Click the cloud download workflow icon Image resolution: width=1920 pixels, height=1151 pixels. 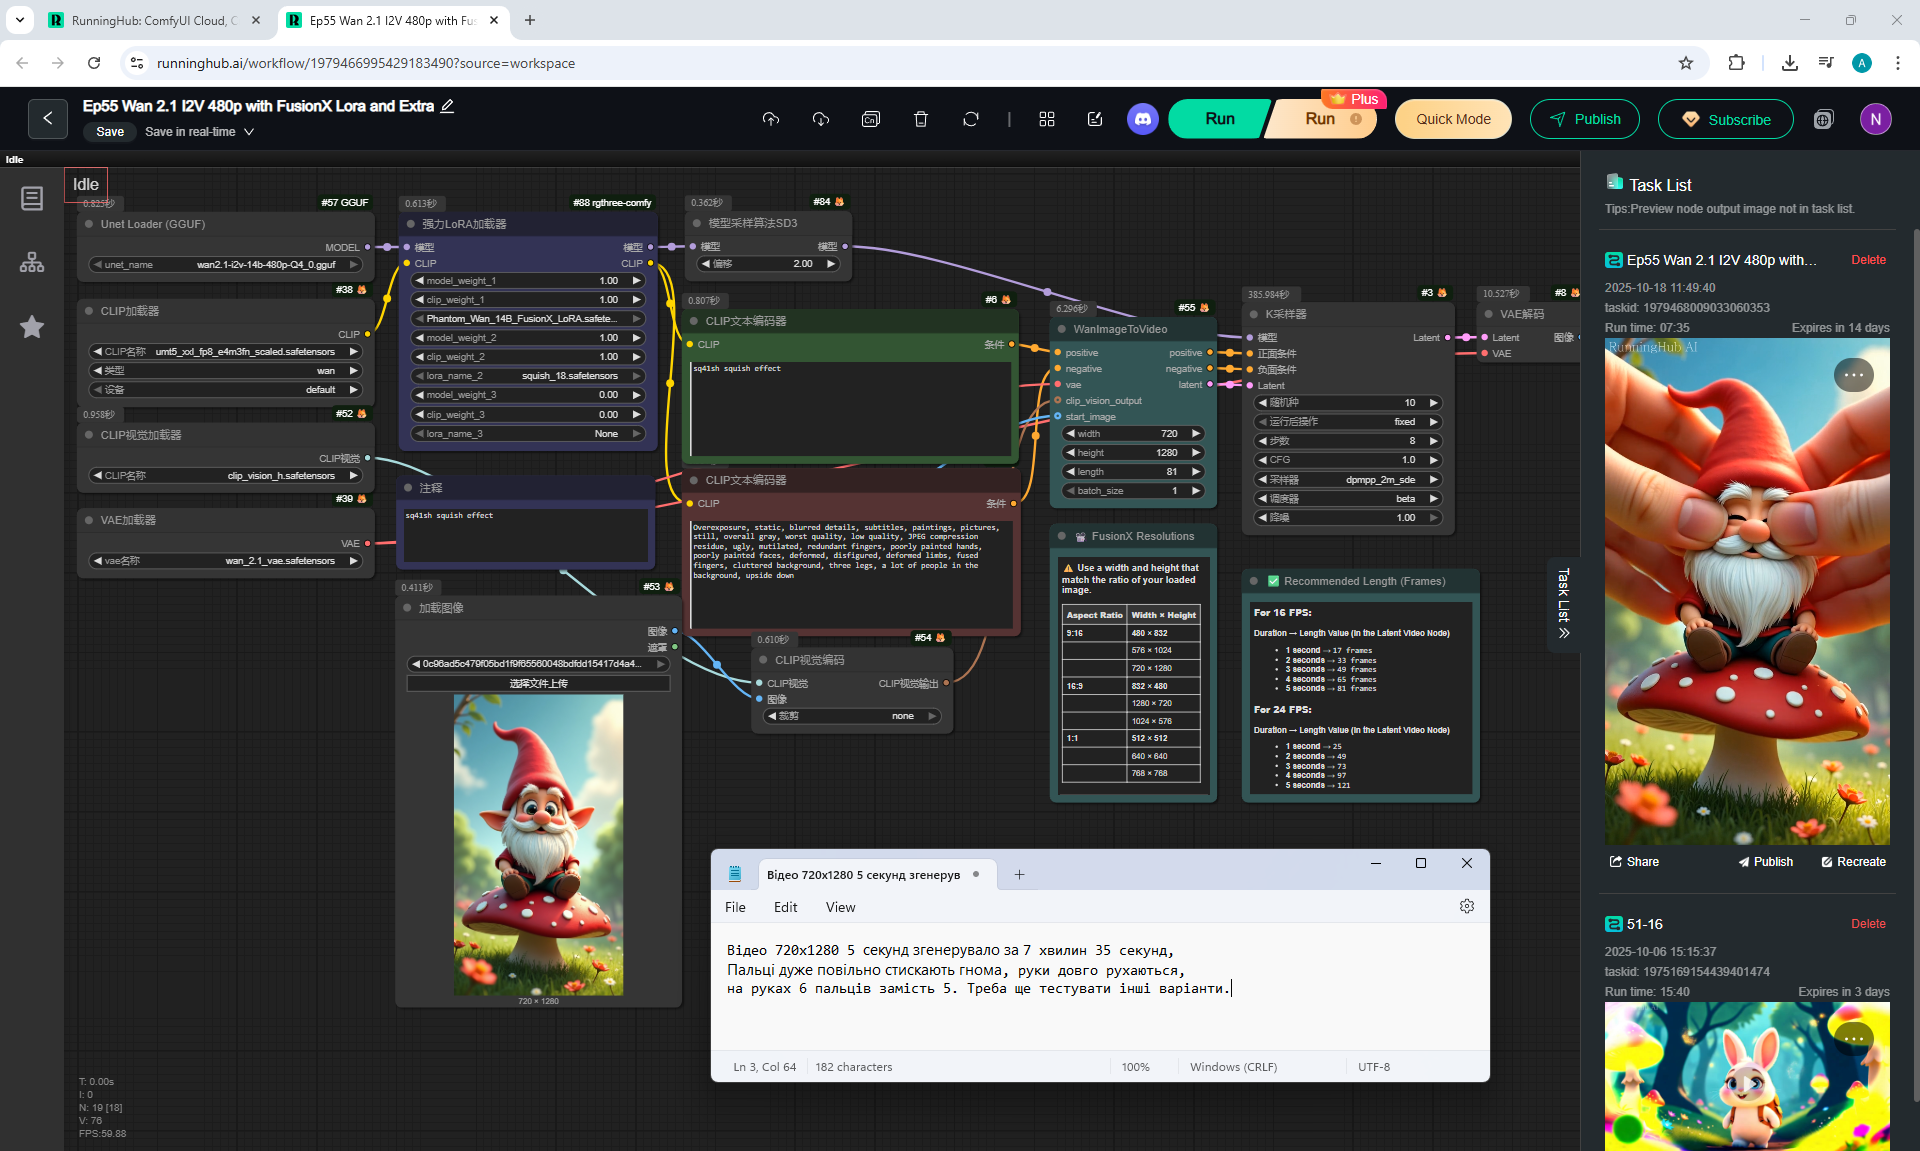point(820,119)
